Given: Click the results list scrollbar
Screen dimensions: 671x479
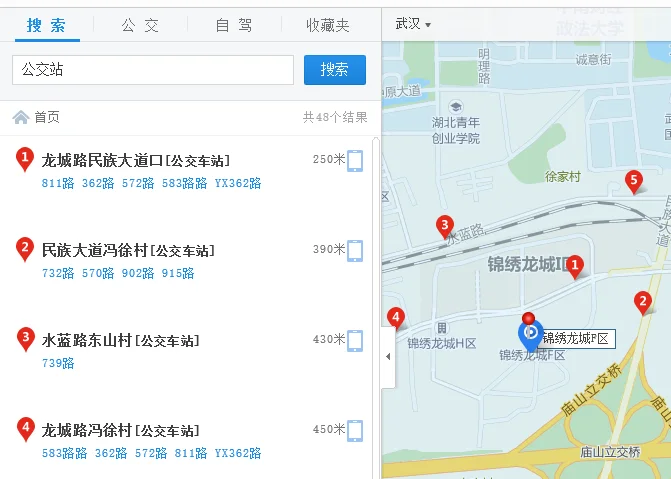Looking at the screenshot, I should click(x=376, y=307).
